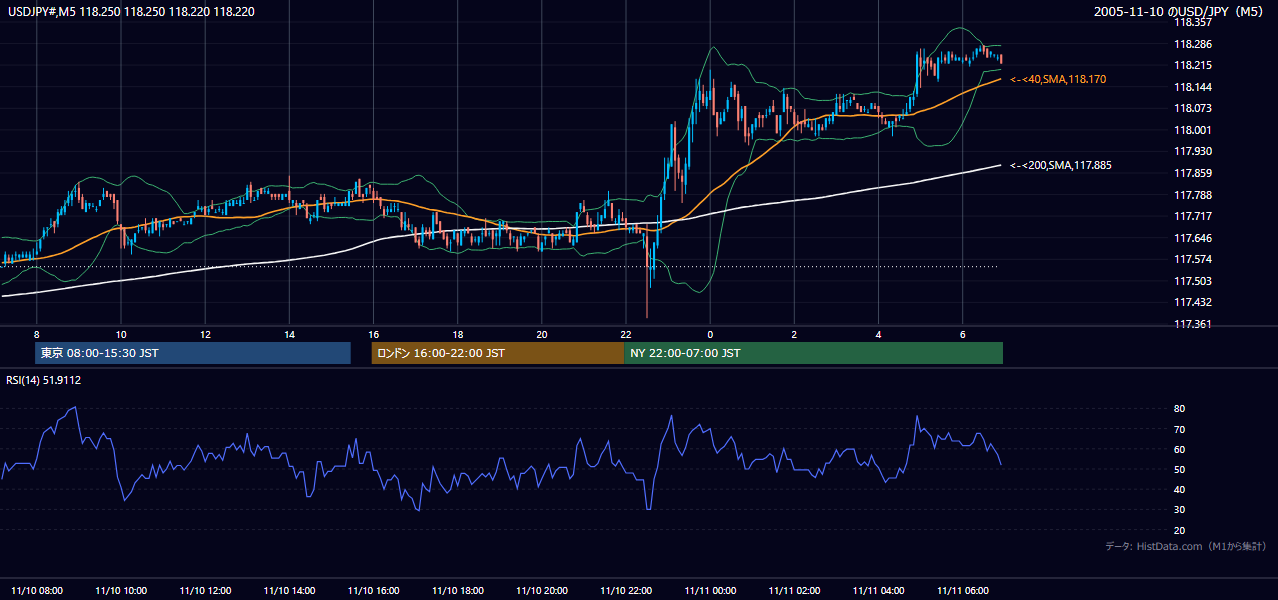Click hour marker 18 under the price chart
The height and width of the screenshot is (600, 1278).
(x=457, y=334)
